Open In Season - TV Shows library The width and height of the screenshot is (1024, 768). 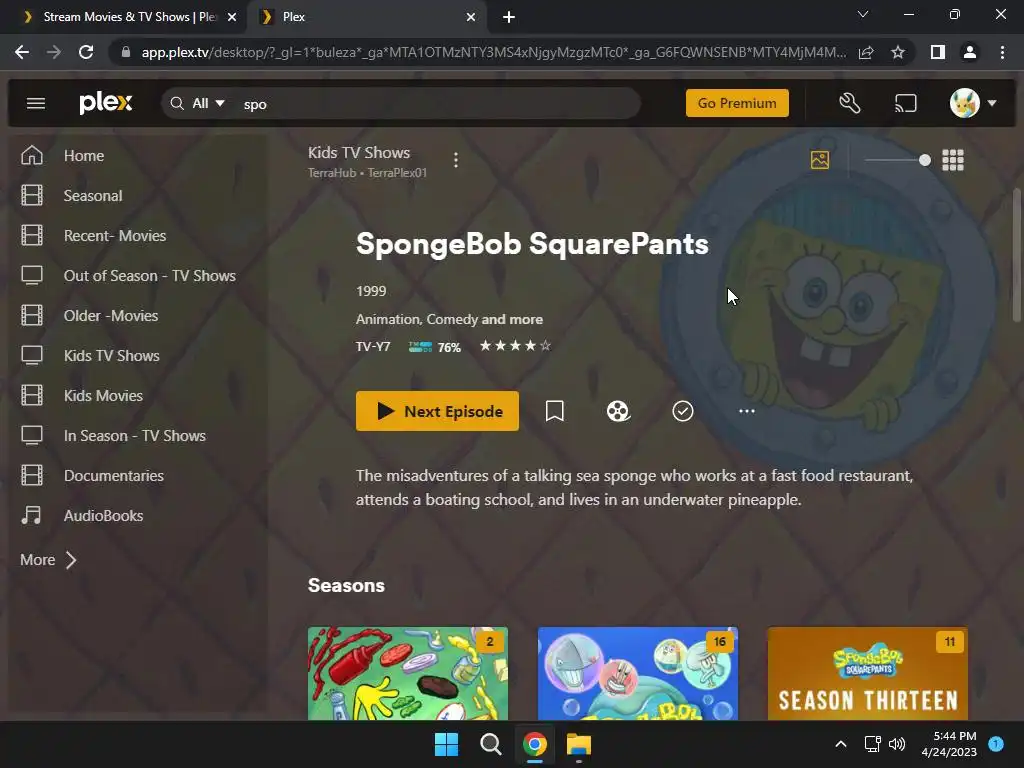[135, 436]
